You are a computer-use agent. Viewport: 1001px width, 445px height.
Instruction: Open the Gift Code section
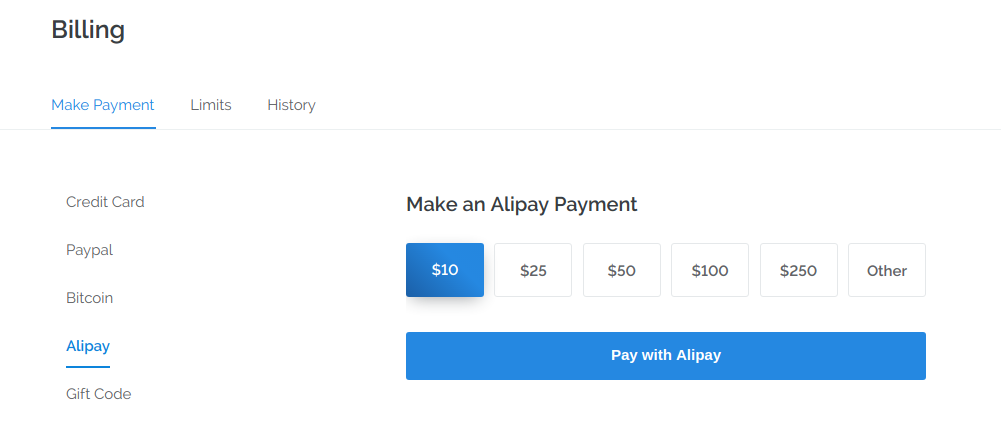pos(98,394)
